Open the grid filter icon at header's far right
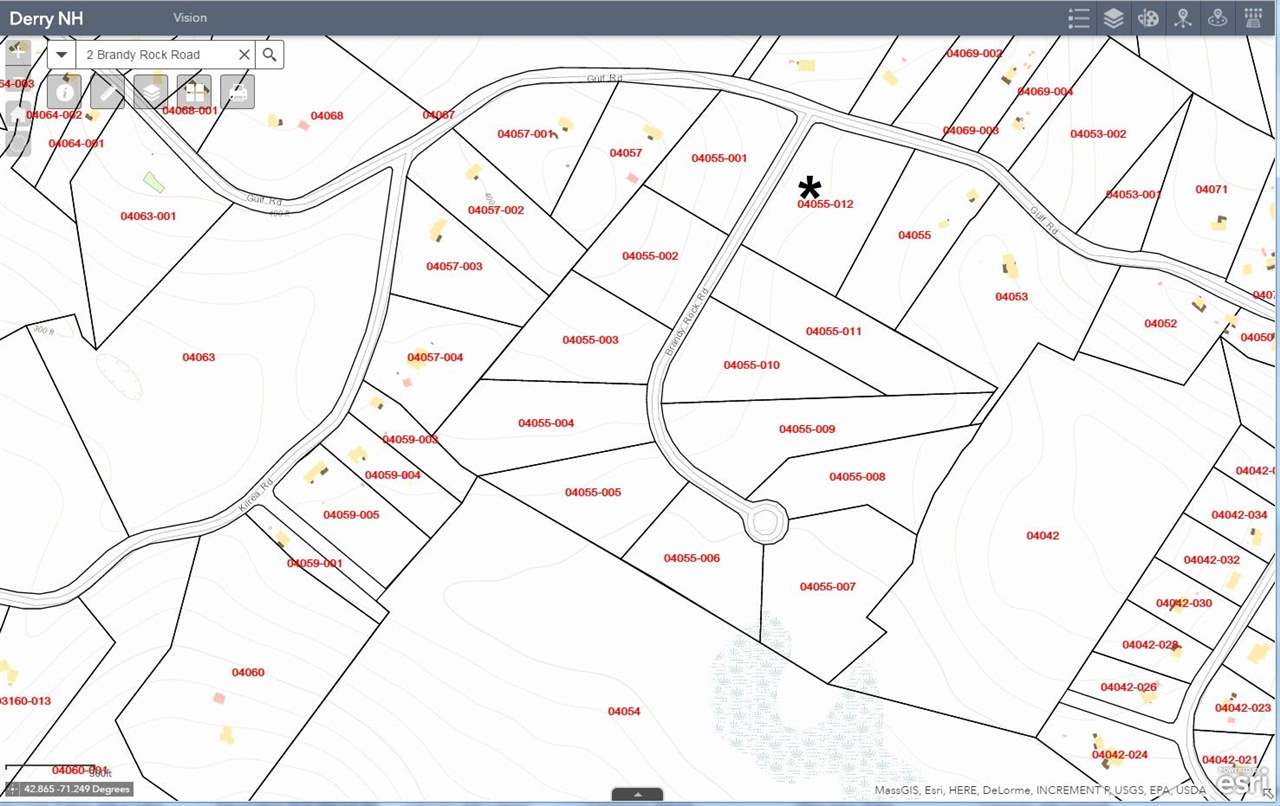Screen dimensions: 1280x806 click(x=1253, y=18)
